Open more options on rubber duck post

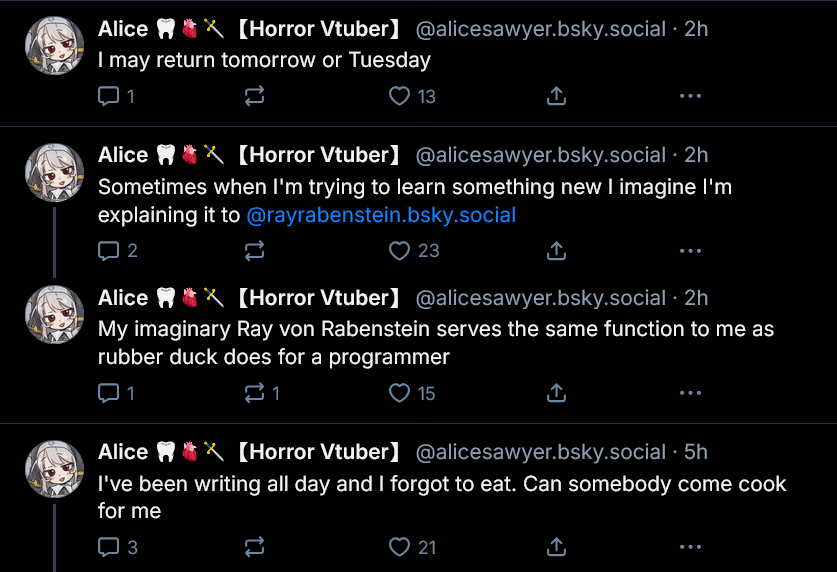coord(690,394)
